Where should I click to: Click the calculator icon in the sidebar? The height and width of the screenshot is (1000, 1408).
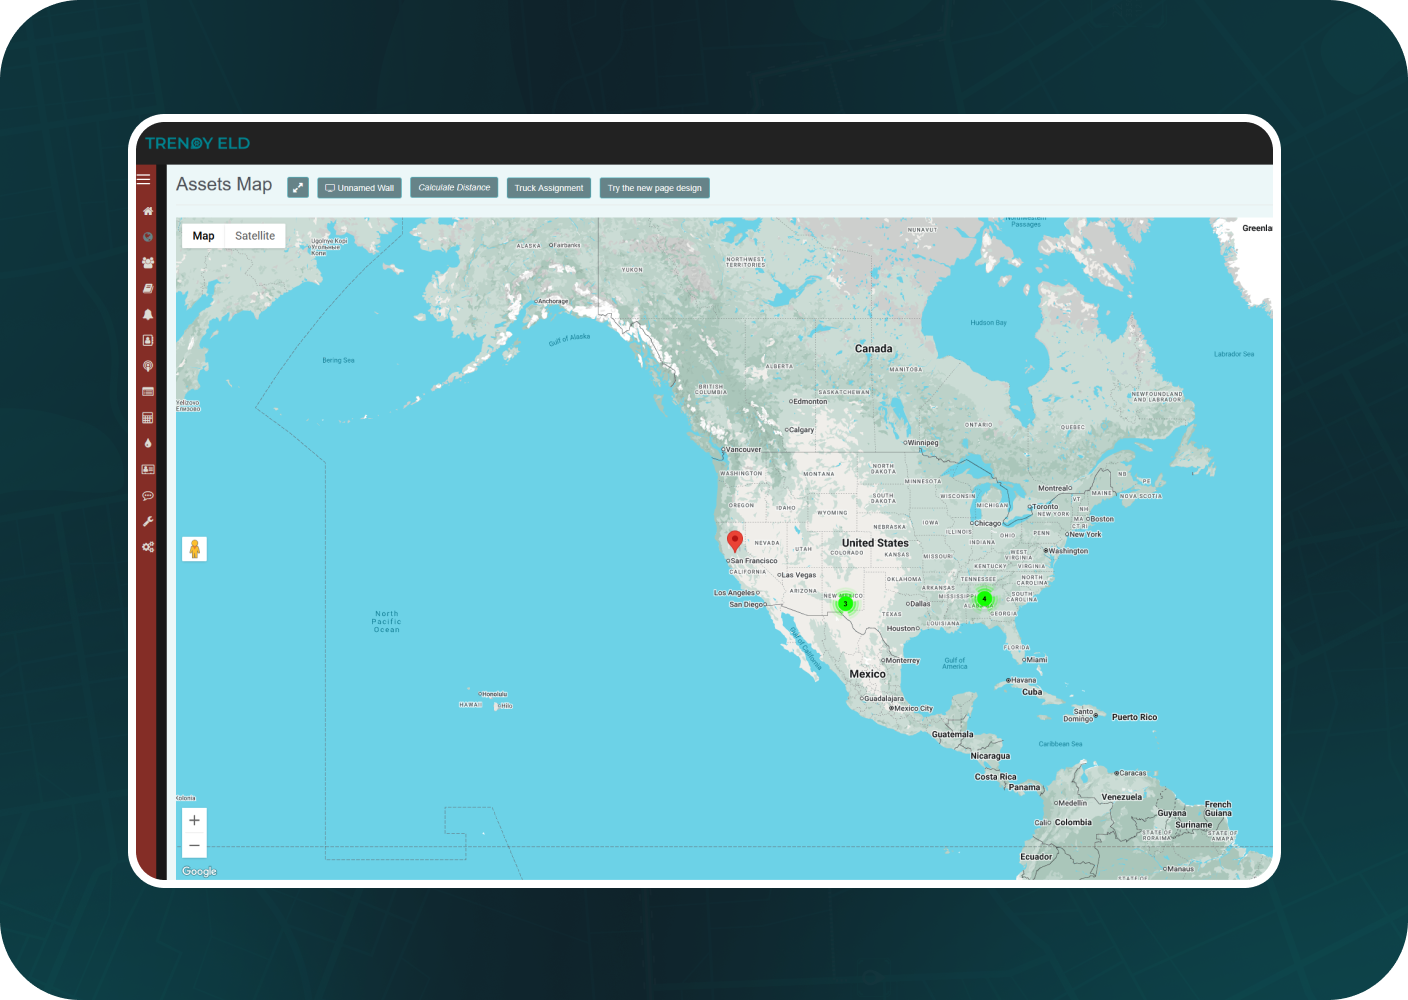point(148,418)
